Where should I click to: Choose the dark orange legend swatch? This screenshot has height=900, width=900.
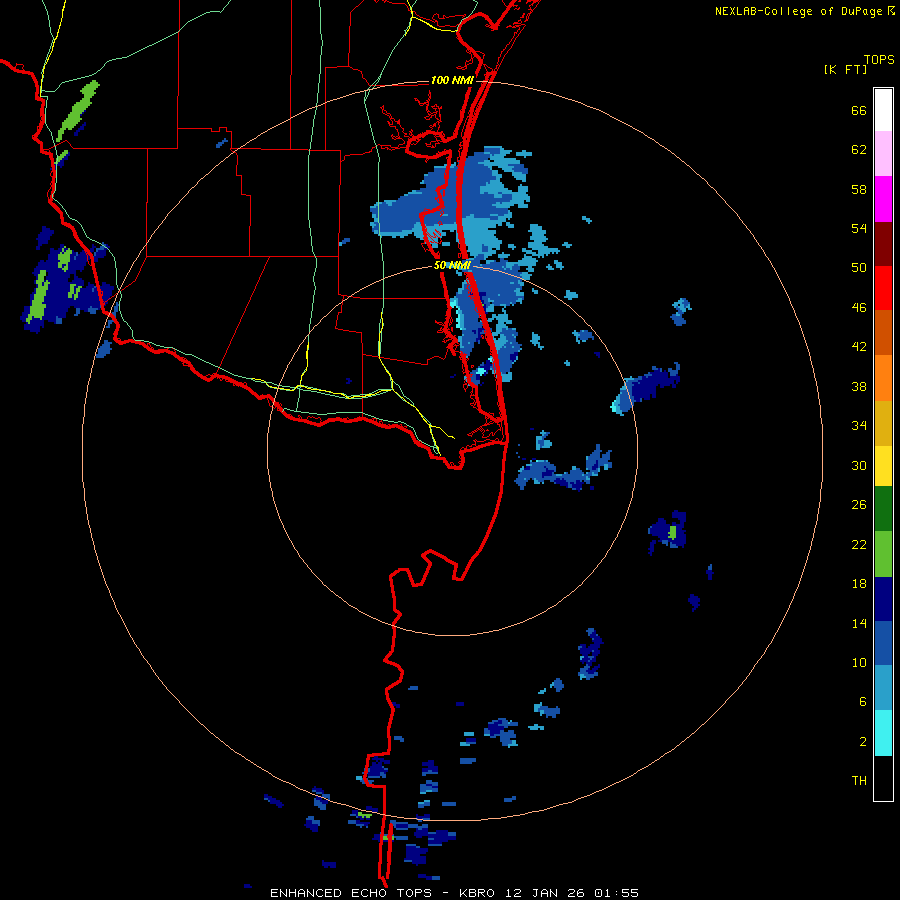(883, 332)
